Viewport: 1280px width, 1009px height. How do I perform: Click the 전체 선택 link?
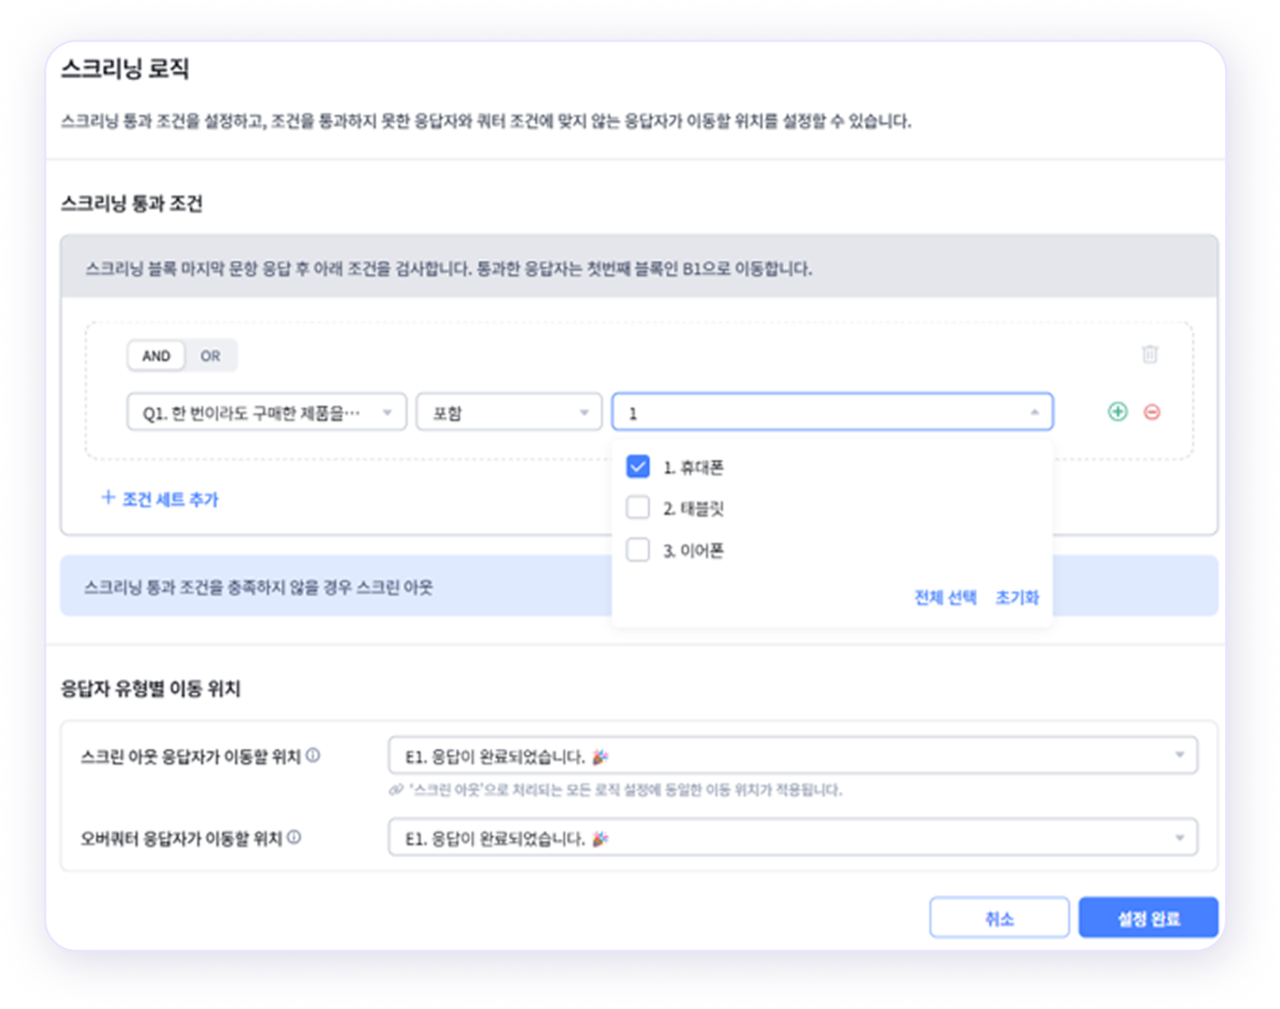click(945, 597)
